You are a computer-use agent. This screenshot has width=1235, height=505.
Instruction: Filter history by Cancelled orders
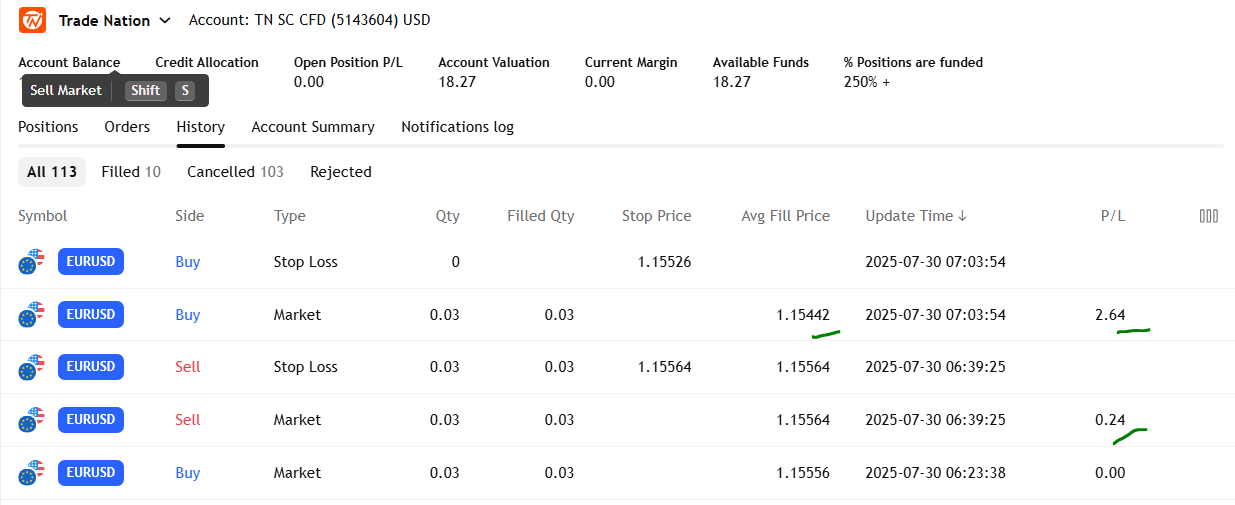(235, 172)
